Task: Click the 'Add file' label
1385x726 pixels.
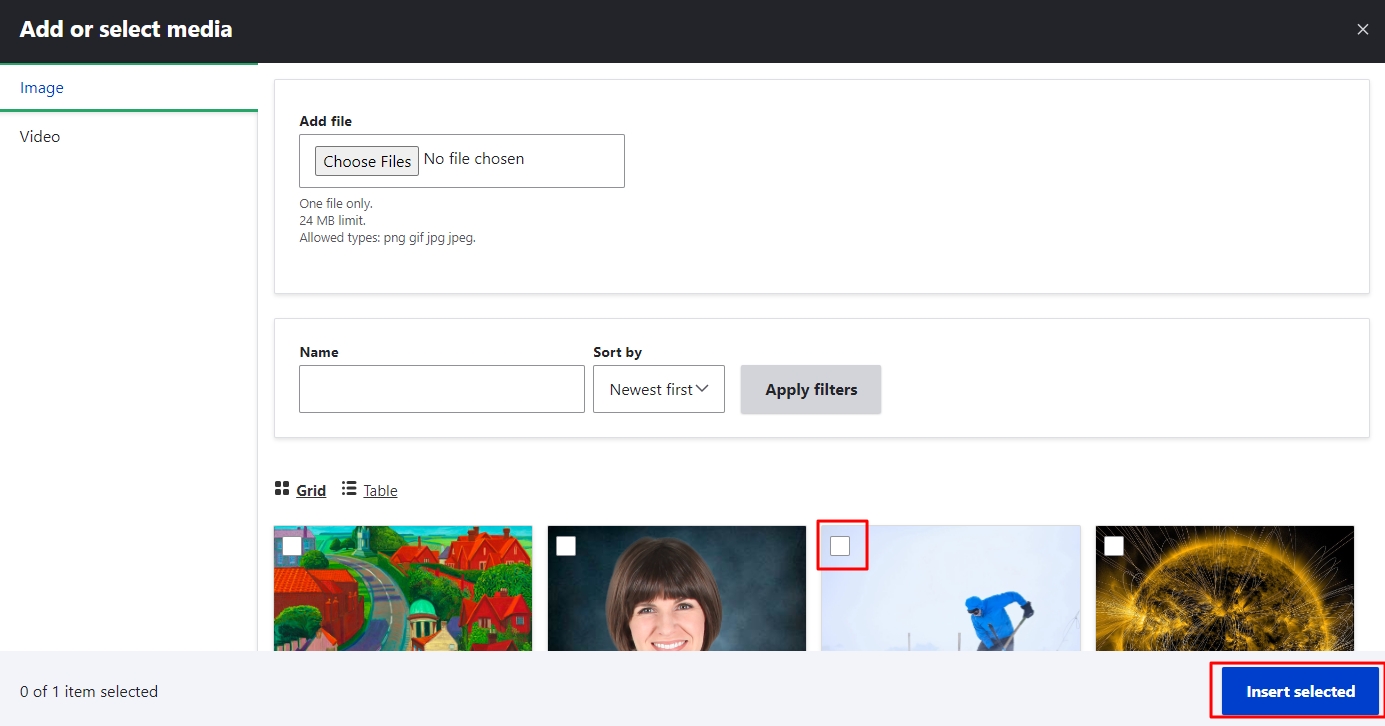Action: pos(326,121)
